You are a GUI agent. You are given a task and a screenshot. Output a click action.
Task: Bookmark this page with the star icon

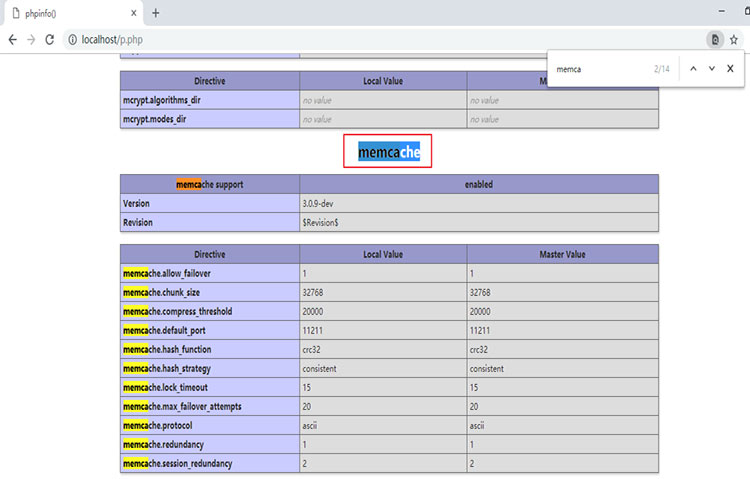point(734,39)
